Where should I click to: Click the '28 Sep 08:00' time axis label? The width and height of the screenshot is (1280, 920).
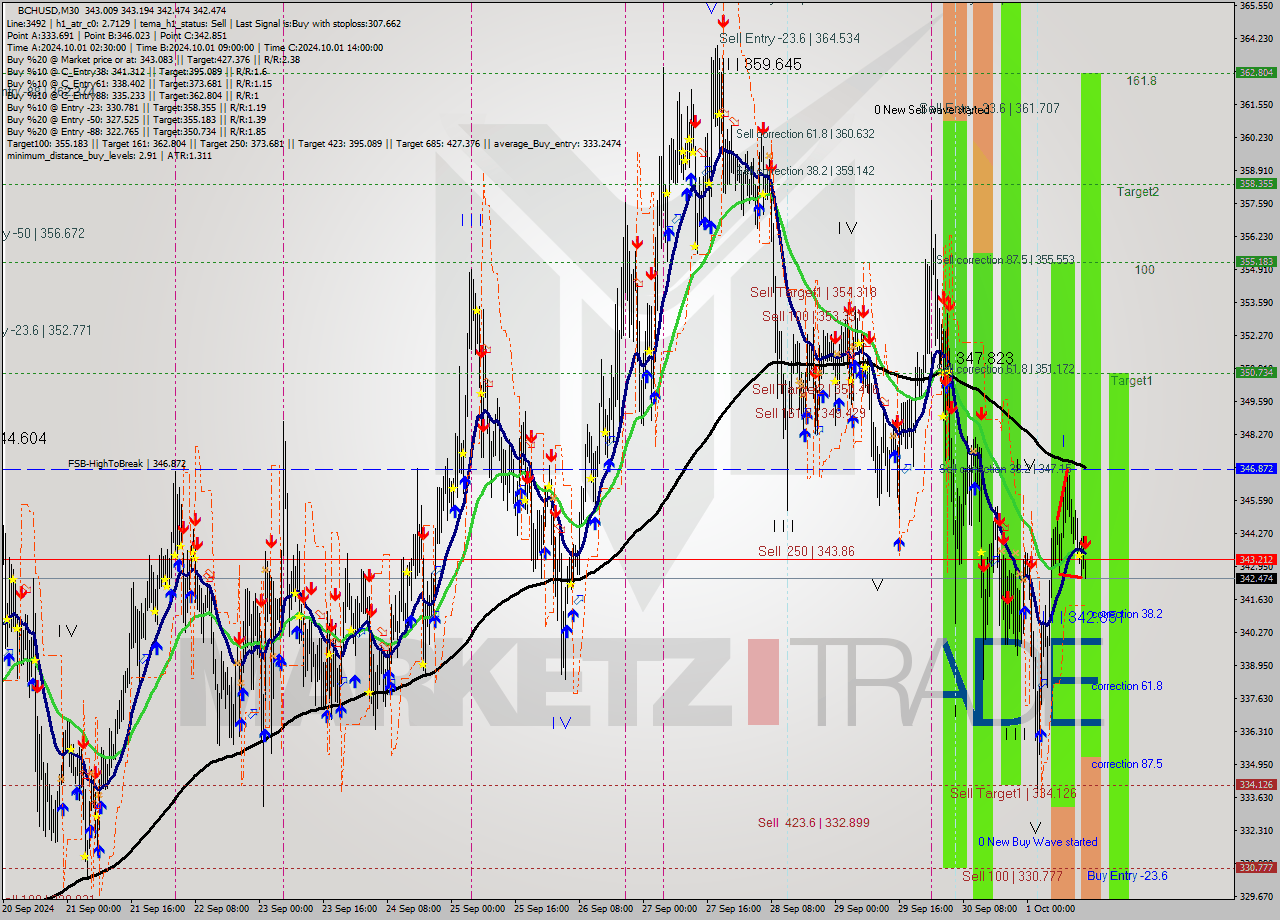pos(797,909)
